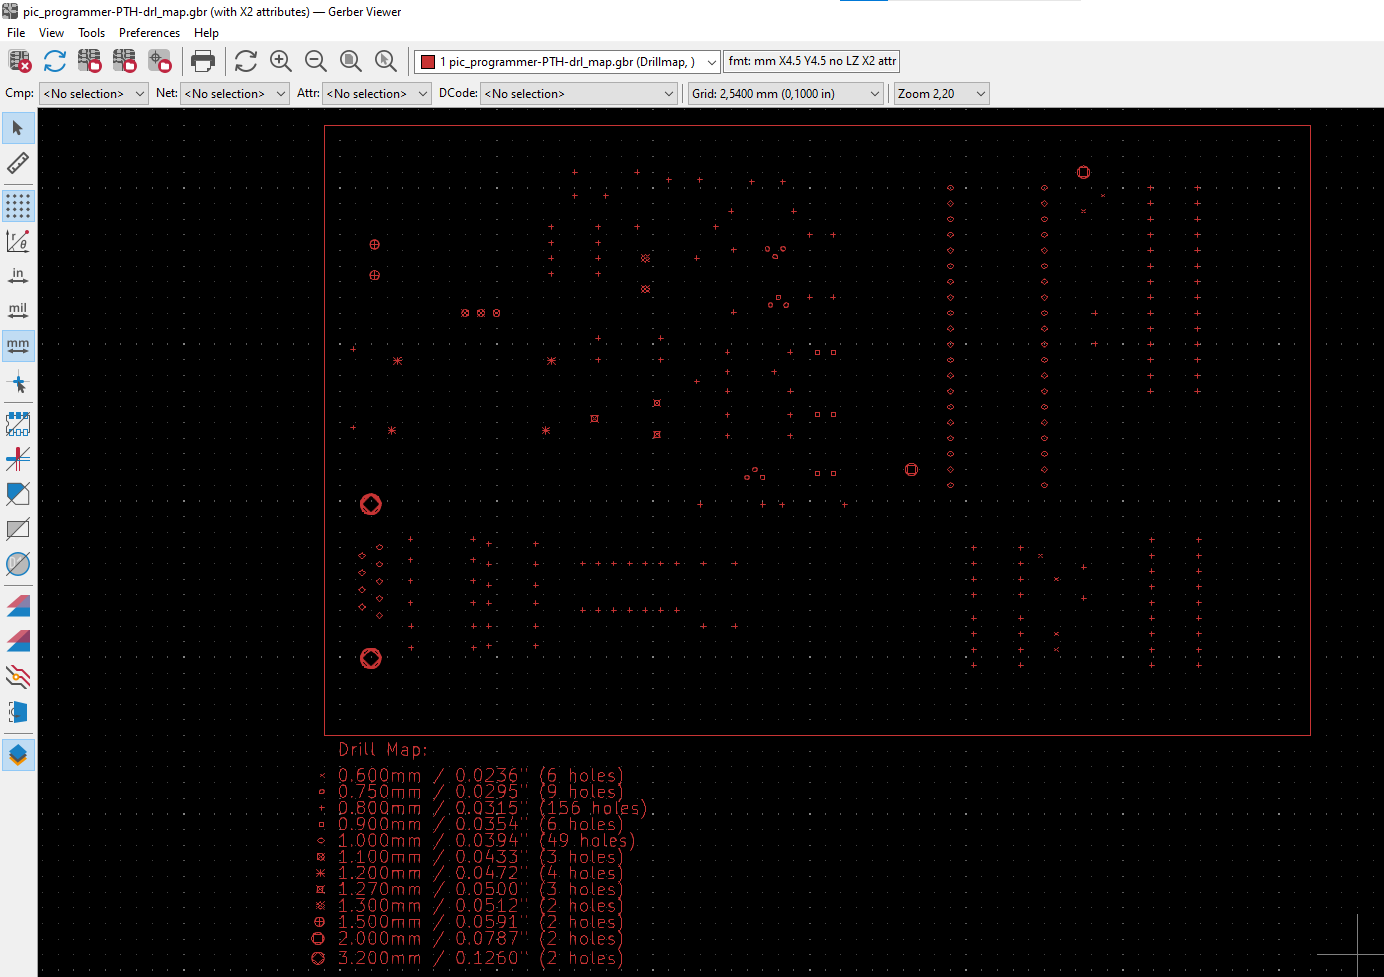This screenshot has height=977, width=1384.
Task: Open Excellon drill files icon
Action: [x=125, y=61]
